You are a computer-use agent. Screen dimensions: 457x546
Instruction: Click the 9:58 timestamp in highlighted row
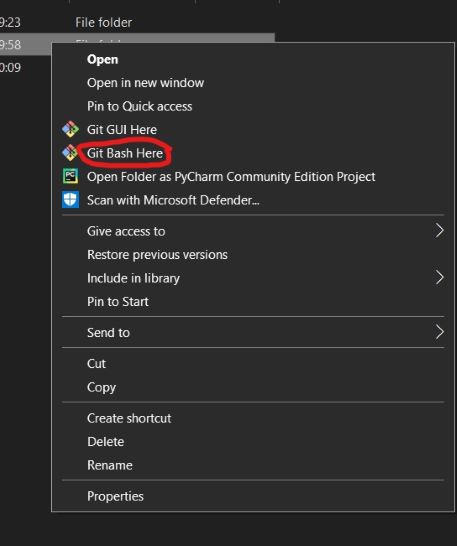click(x=10, y=45)
